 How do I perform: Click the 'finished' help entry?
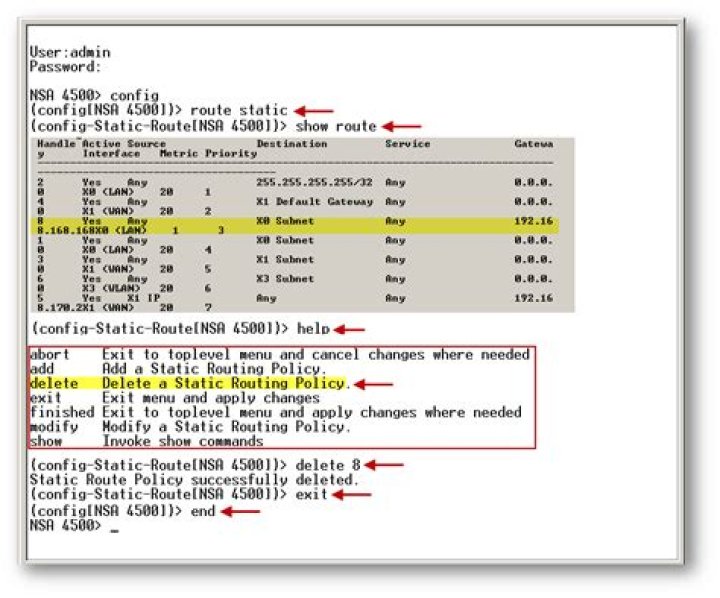tap(62, 412)
